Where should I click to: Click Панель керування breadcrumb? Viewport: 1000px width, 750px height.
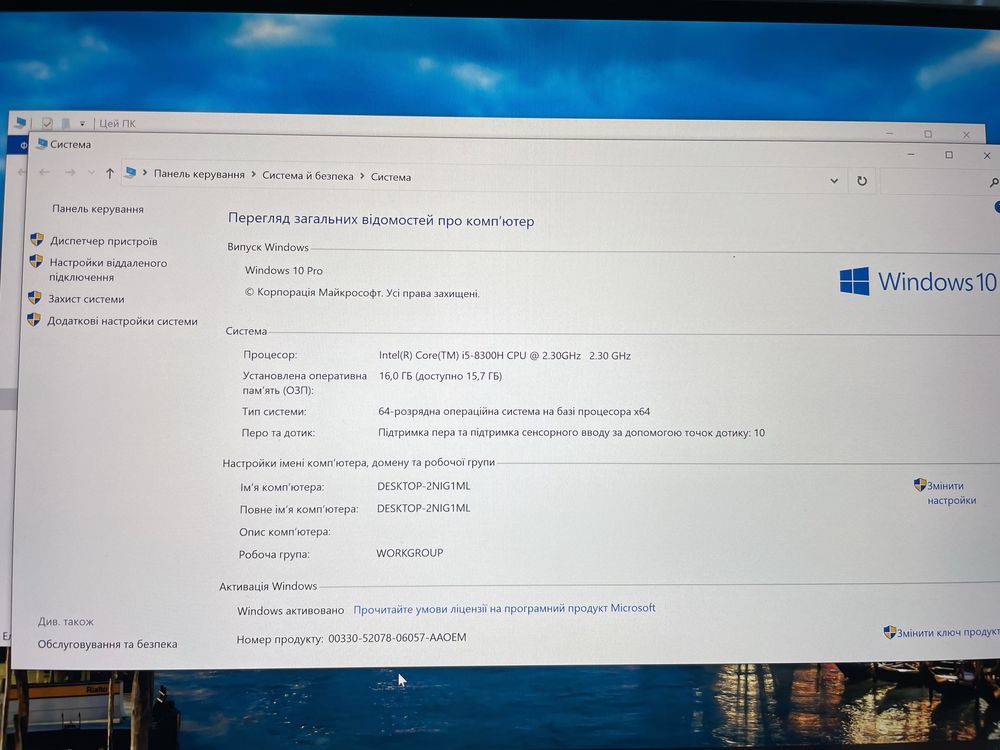tap(199, 175)
